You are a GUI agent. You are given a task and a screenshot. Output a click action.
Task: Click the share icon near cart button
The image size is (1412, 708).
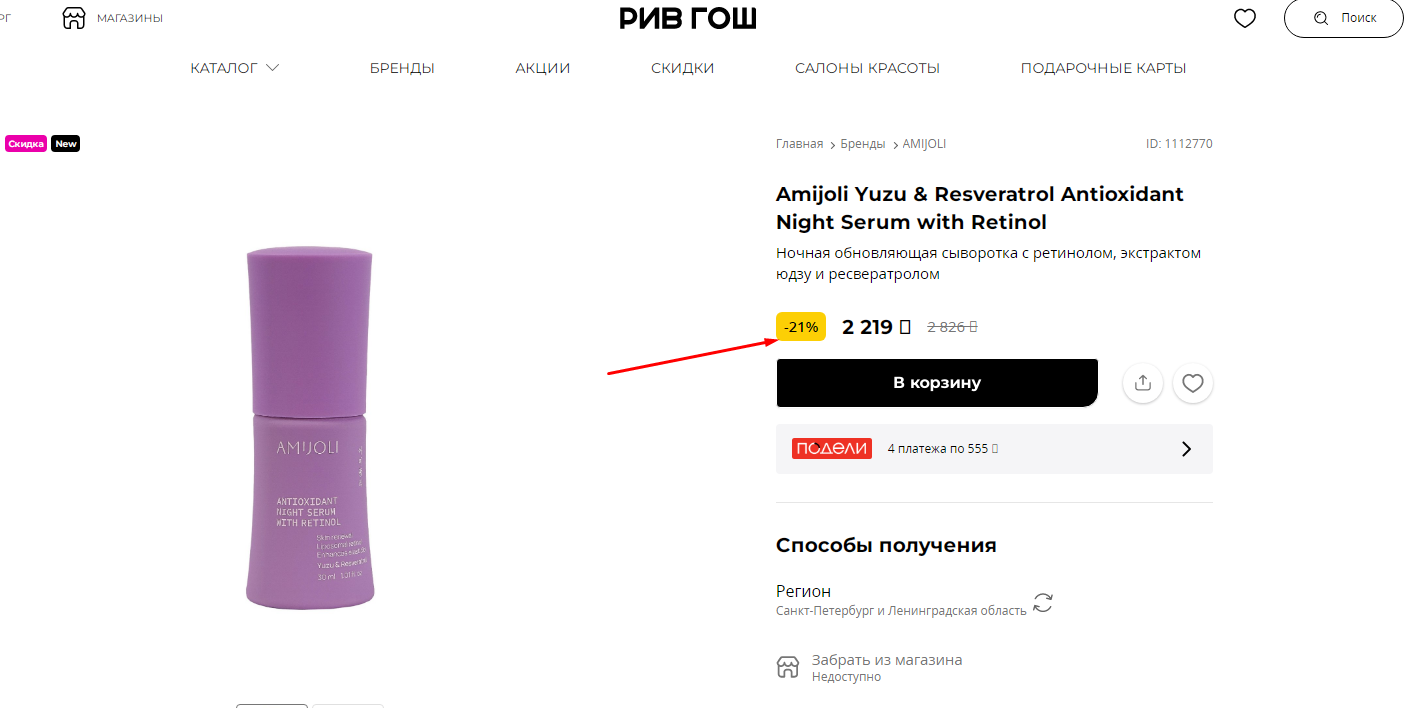click(x=1143, y=383)
